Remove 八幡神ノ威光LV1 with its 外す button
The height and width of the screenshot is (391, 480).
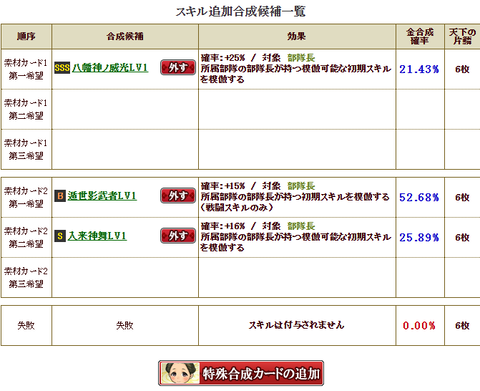tap(178, 68)
